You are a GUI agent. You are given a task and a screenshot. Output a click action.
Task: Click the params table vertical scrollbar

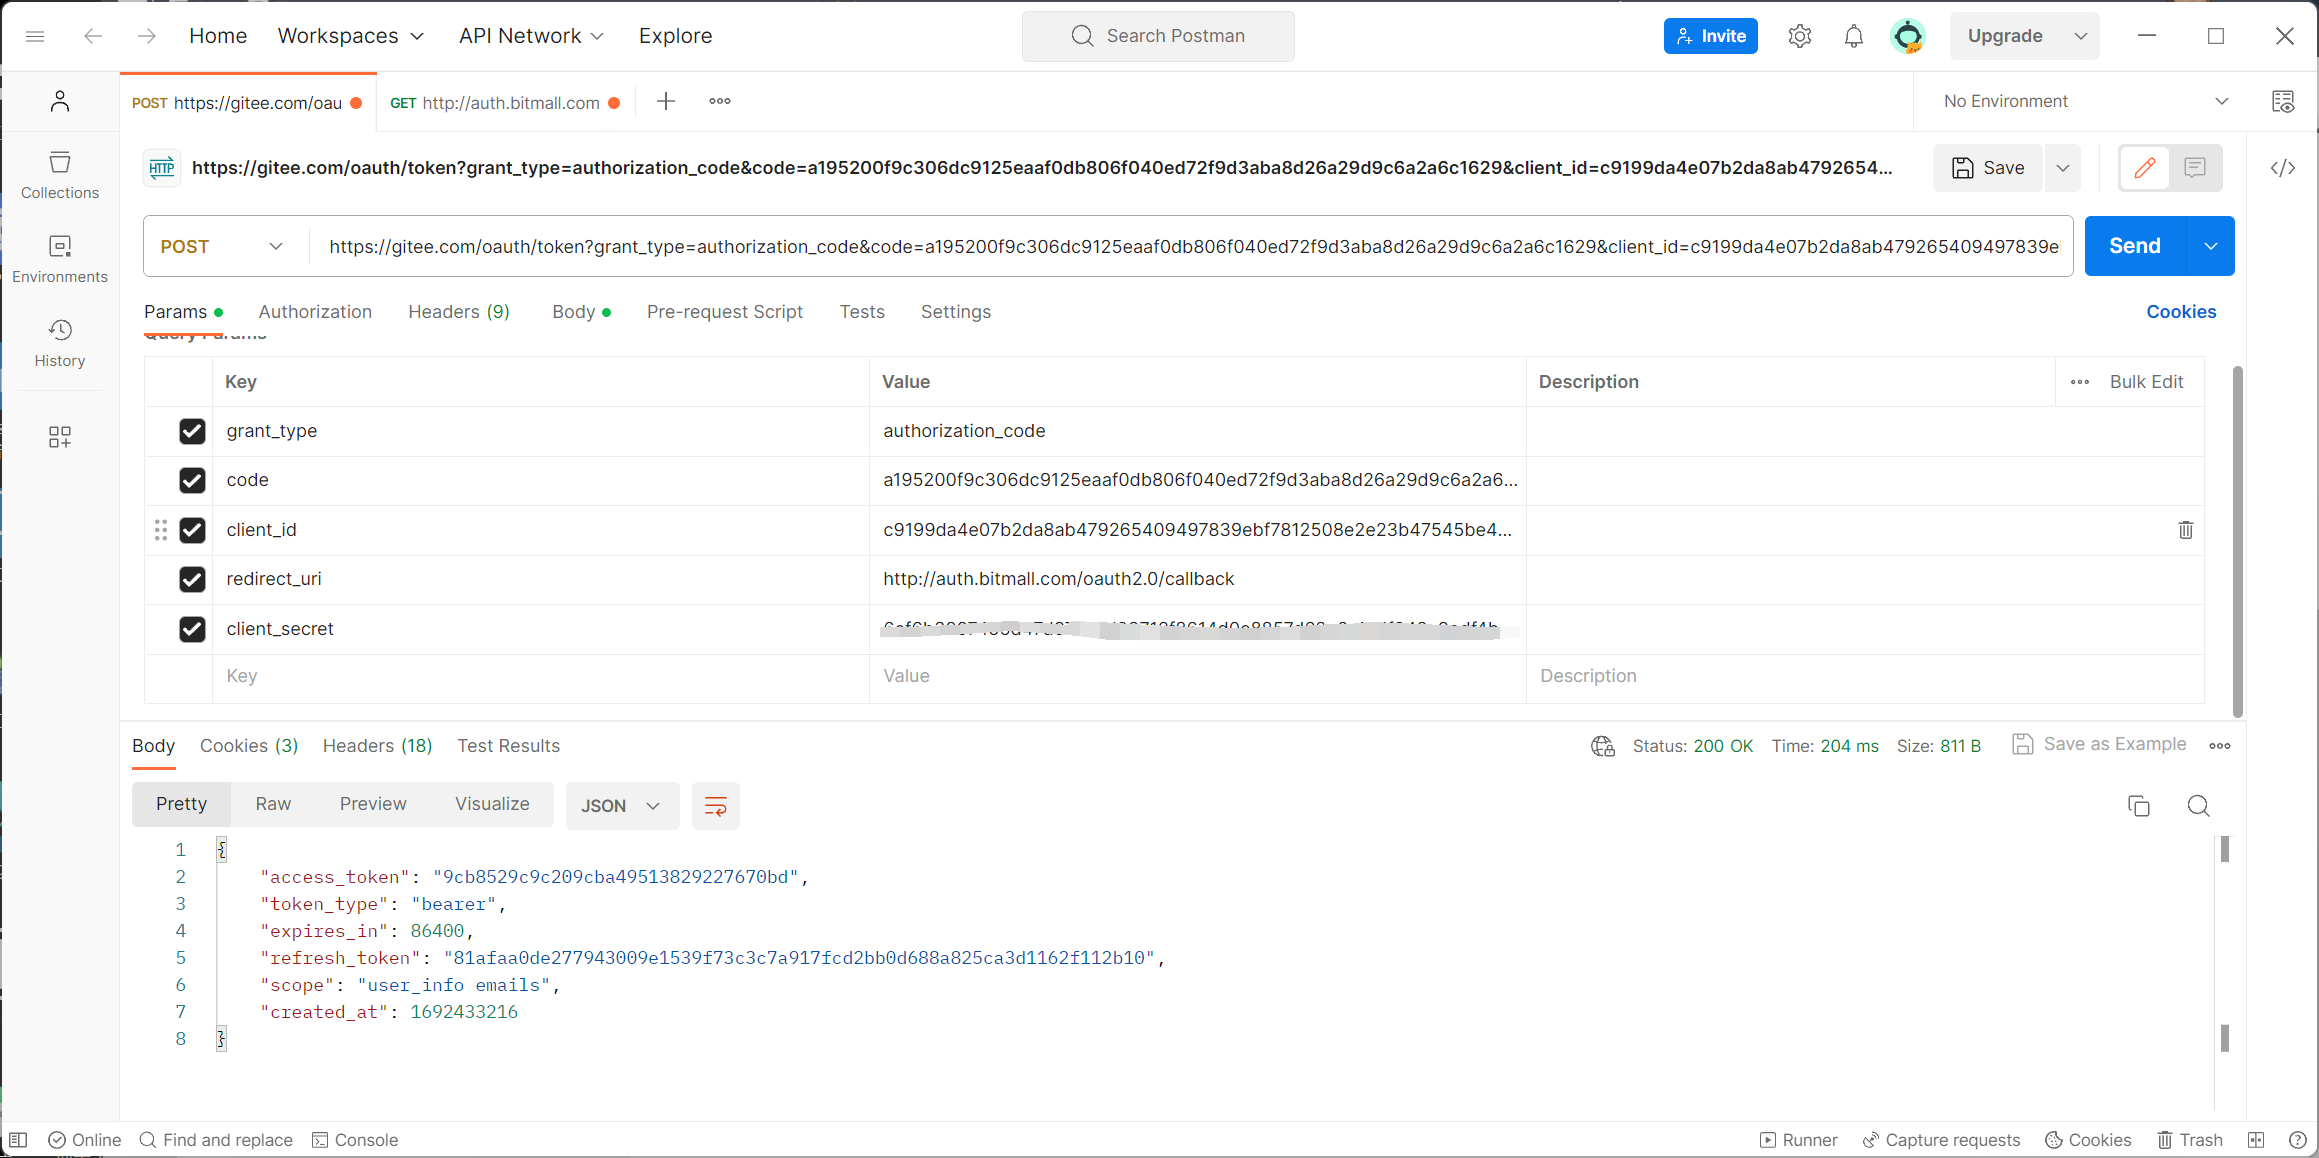point(2237,540)
